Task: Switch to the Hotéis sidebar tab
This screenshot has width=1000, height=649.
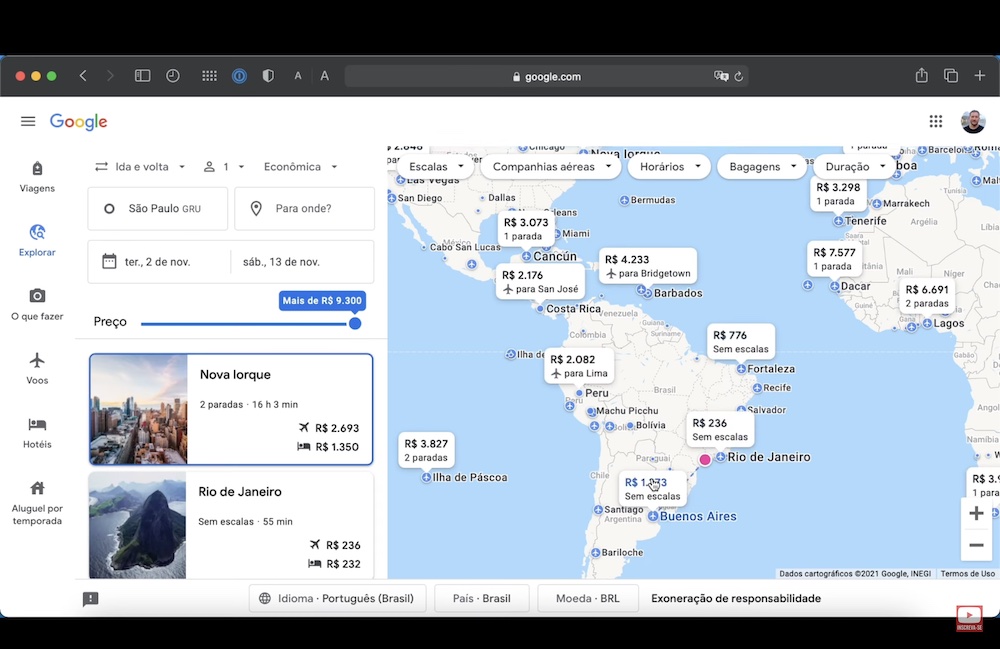Action: click(x=37, y=433)
